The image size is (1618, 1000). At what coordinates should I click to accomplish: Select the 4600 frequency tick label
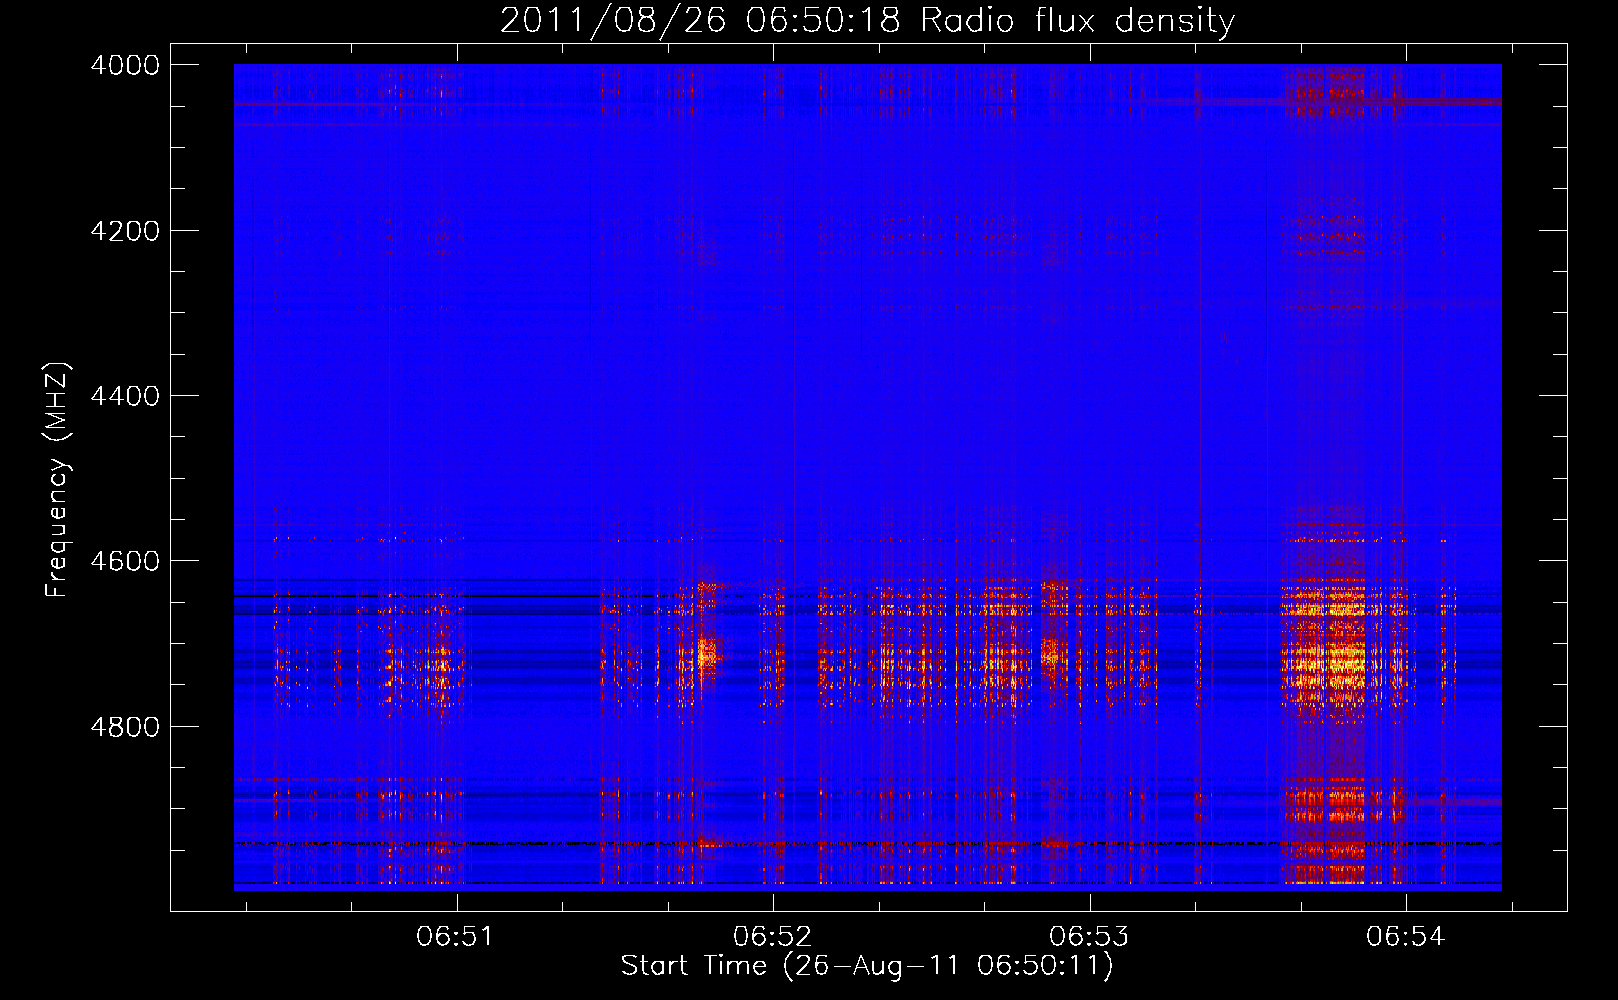click(125, 561)
